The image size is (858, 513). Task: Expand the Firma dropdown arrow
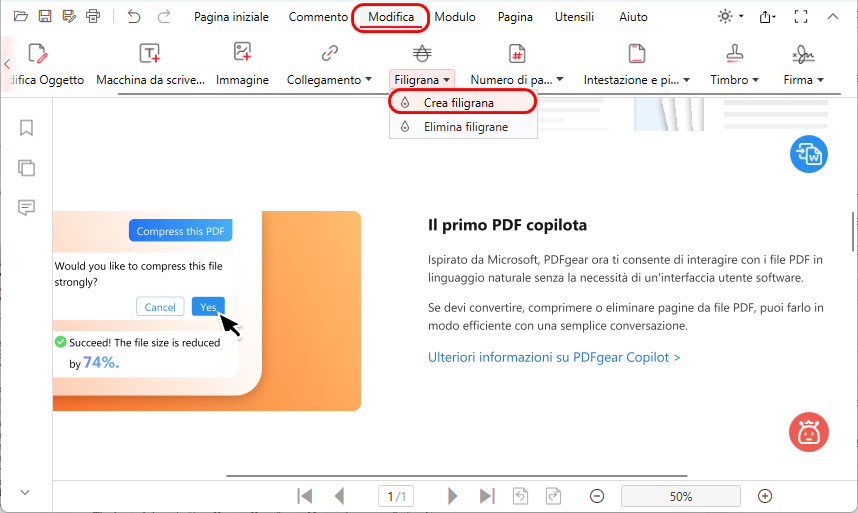coord(820,80)
